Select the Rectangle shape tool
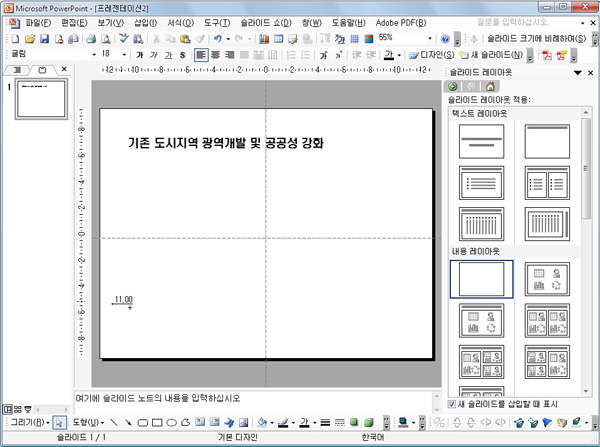 tap(157, 422)
